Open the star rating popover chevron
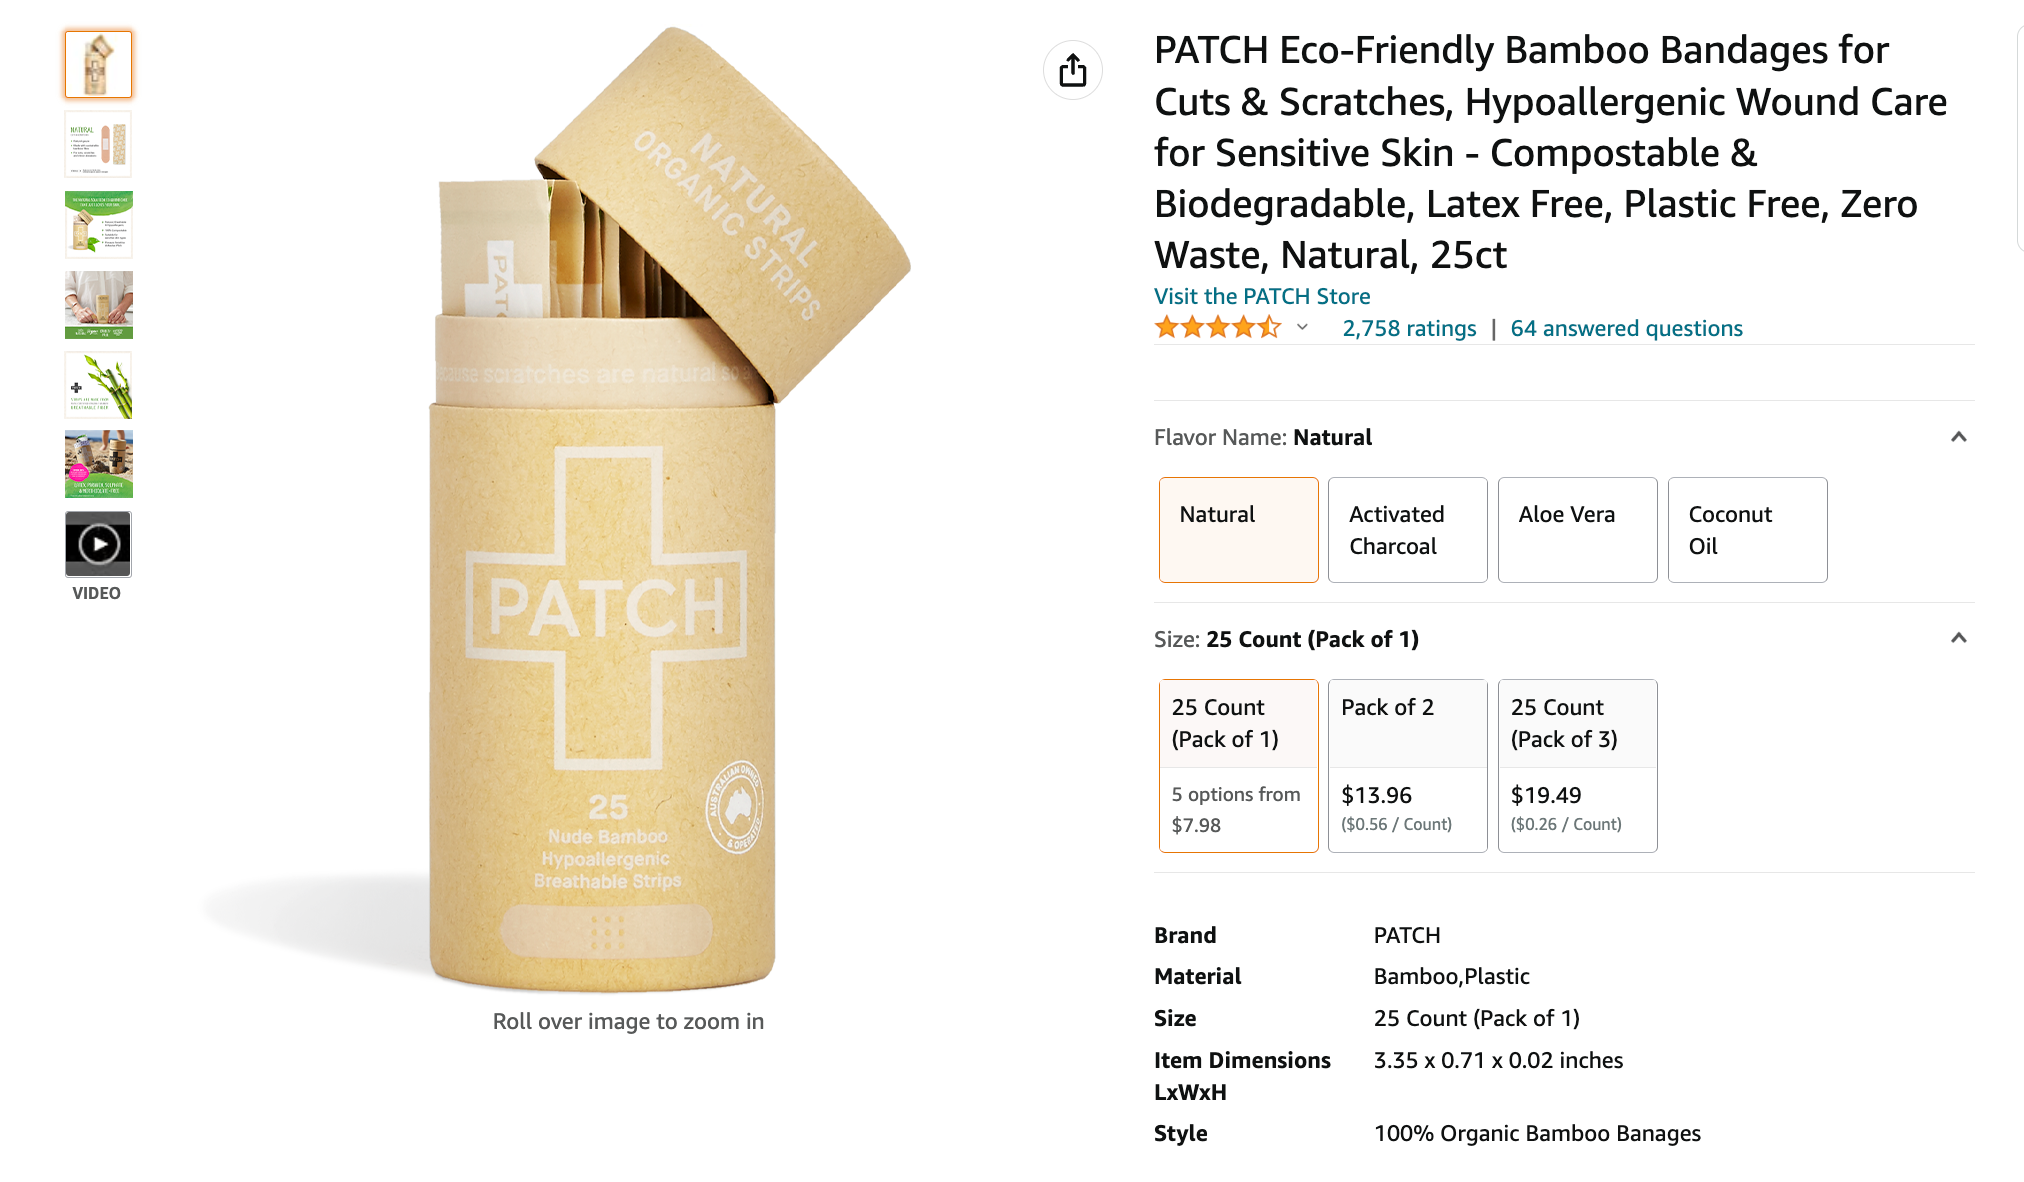This screenshot has height=1182, width=2024. click(1302, 327)
